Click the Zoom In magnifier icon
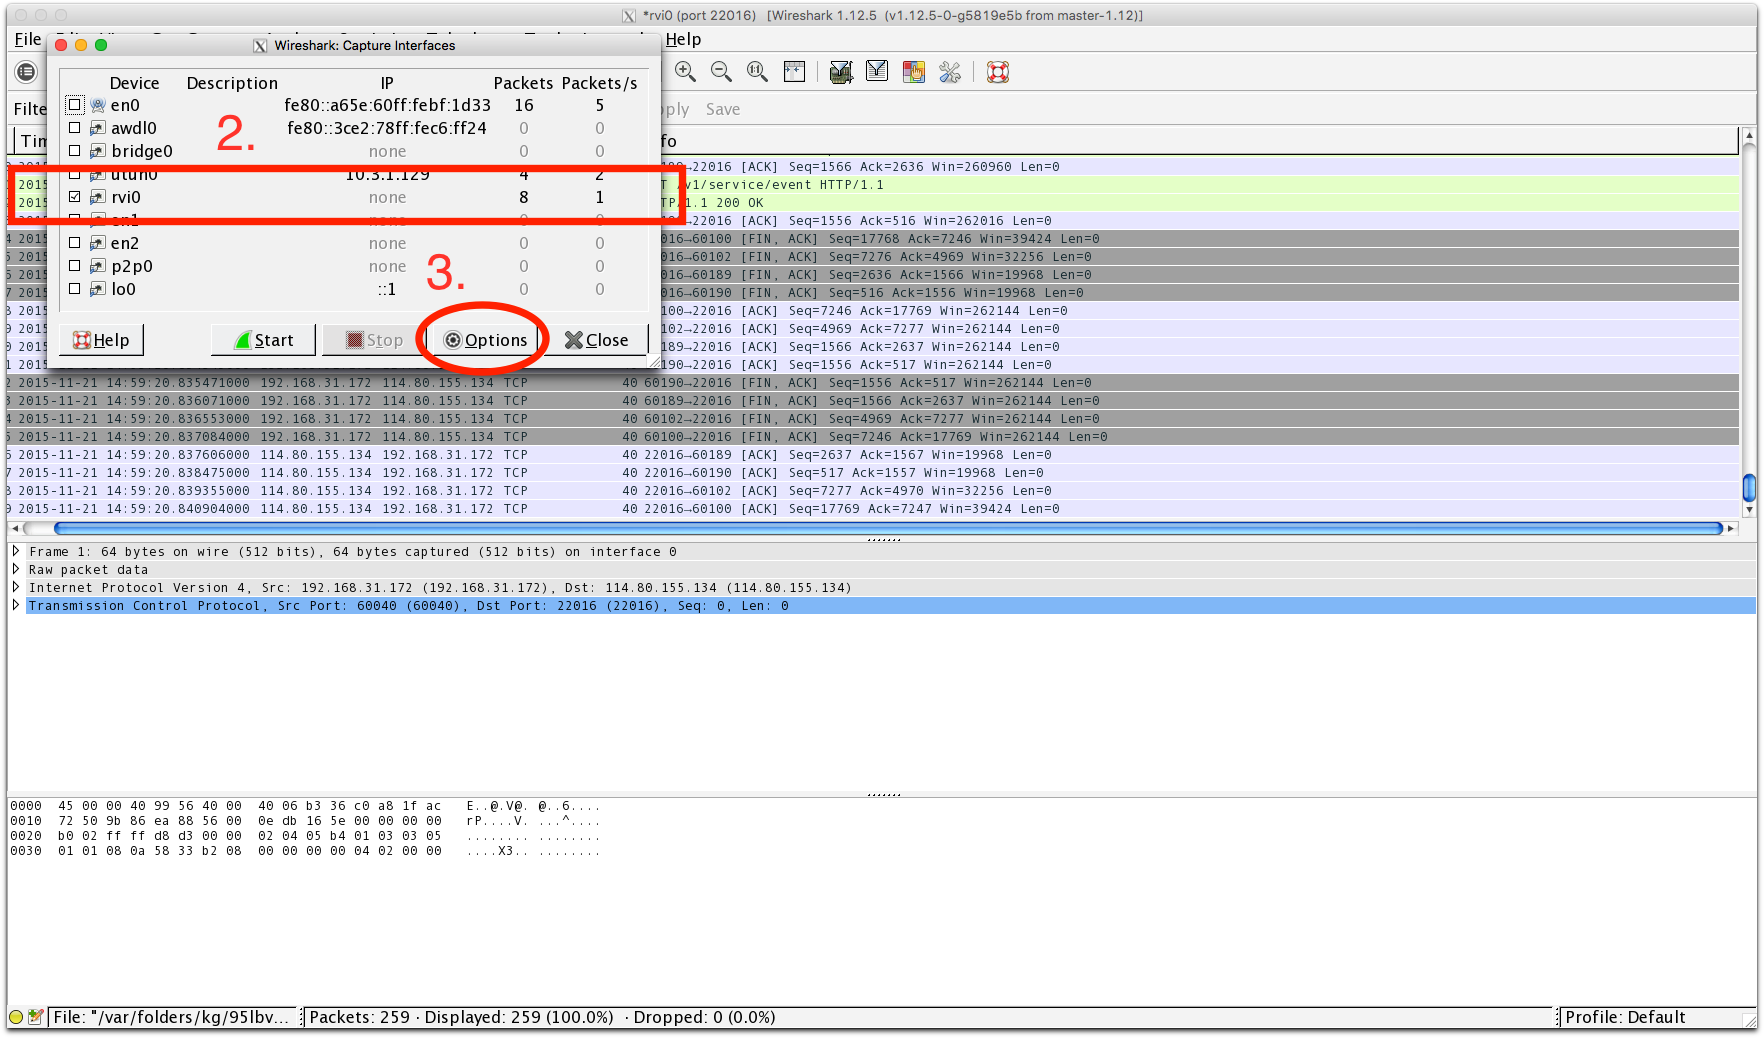 click(685, 72)
